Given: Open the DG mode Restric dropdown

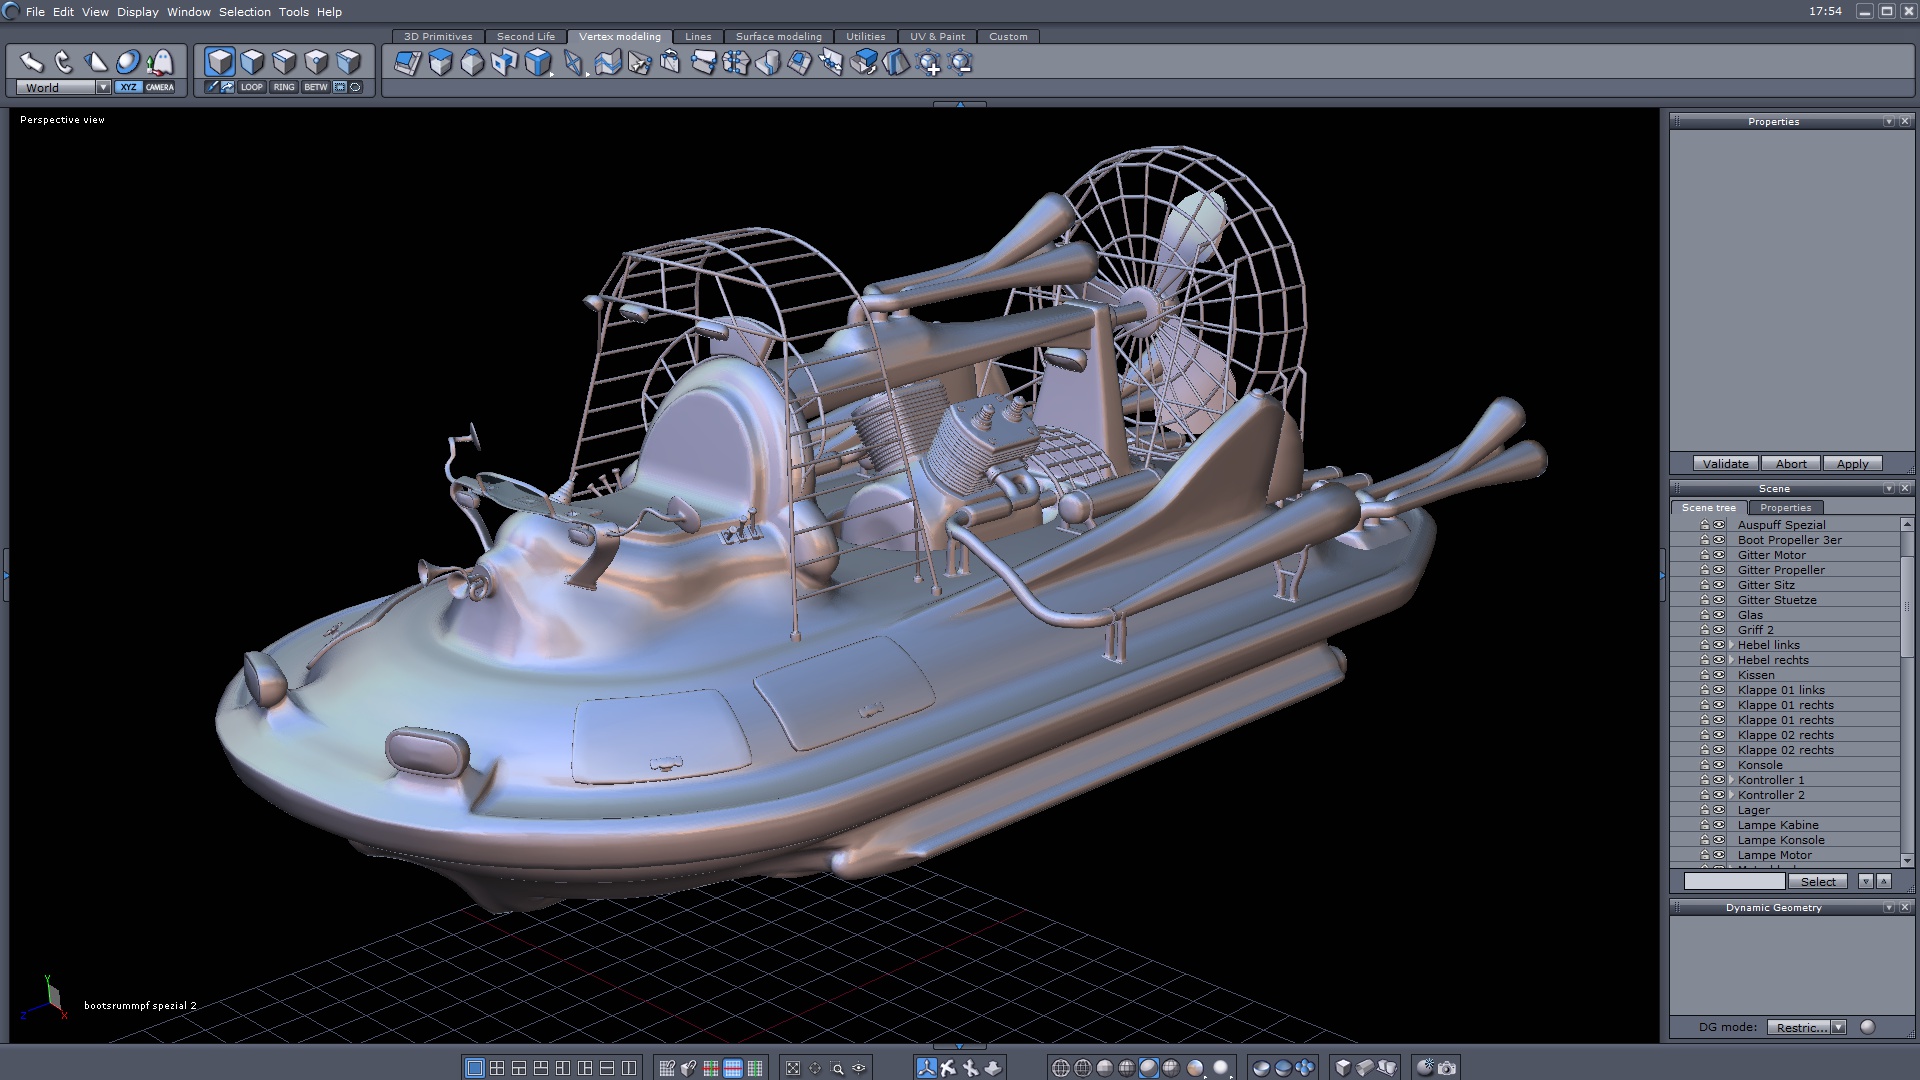Looking at the screenshot, I should click(1838, 1027).
